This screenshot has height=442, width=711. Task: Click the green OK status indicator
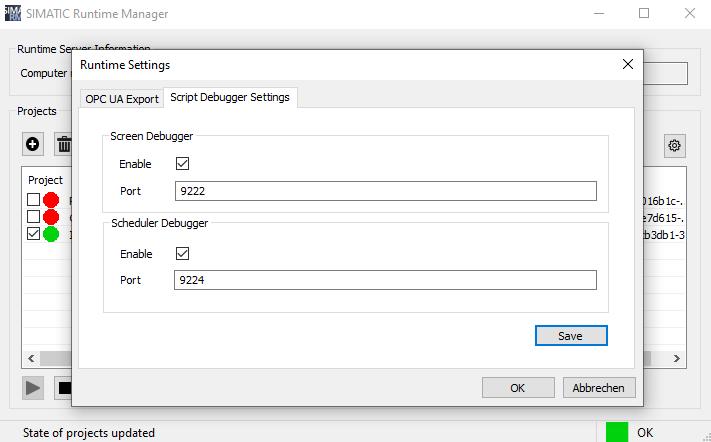click(x=617, y=432)
